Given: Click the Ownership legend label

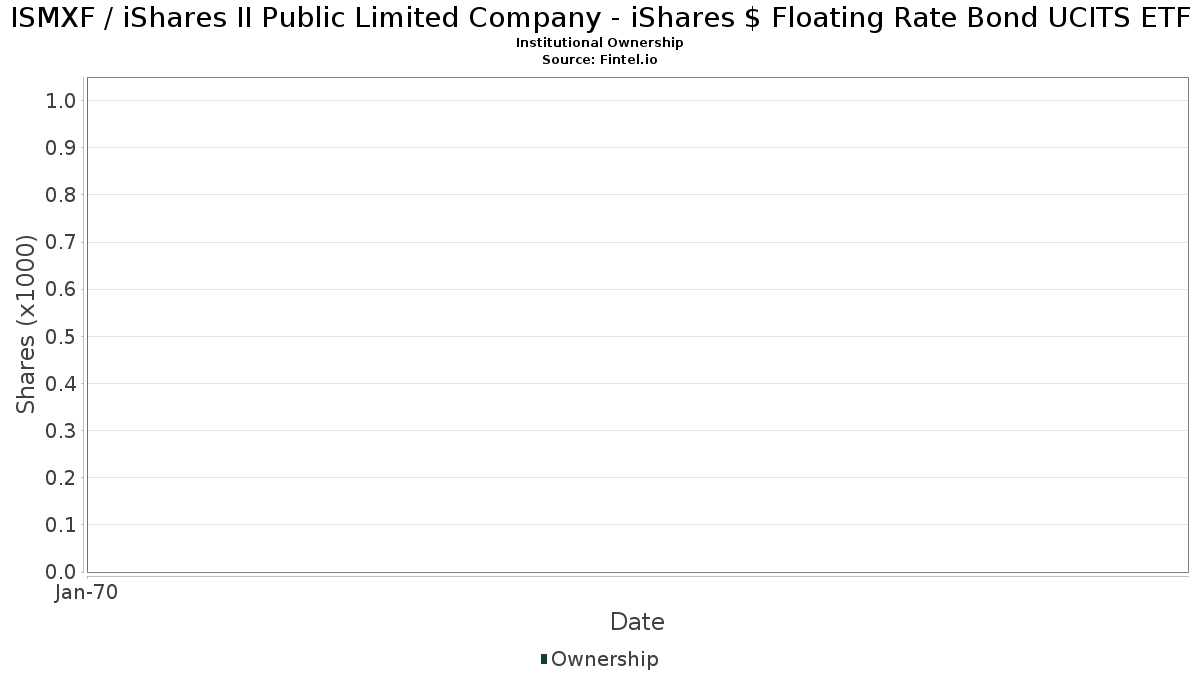Looking at the screenshot, I should point(604,659).
